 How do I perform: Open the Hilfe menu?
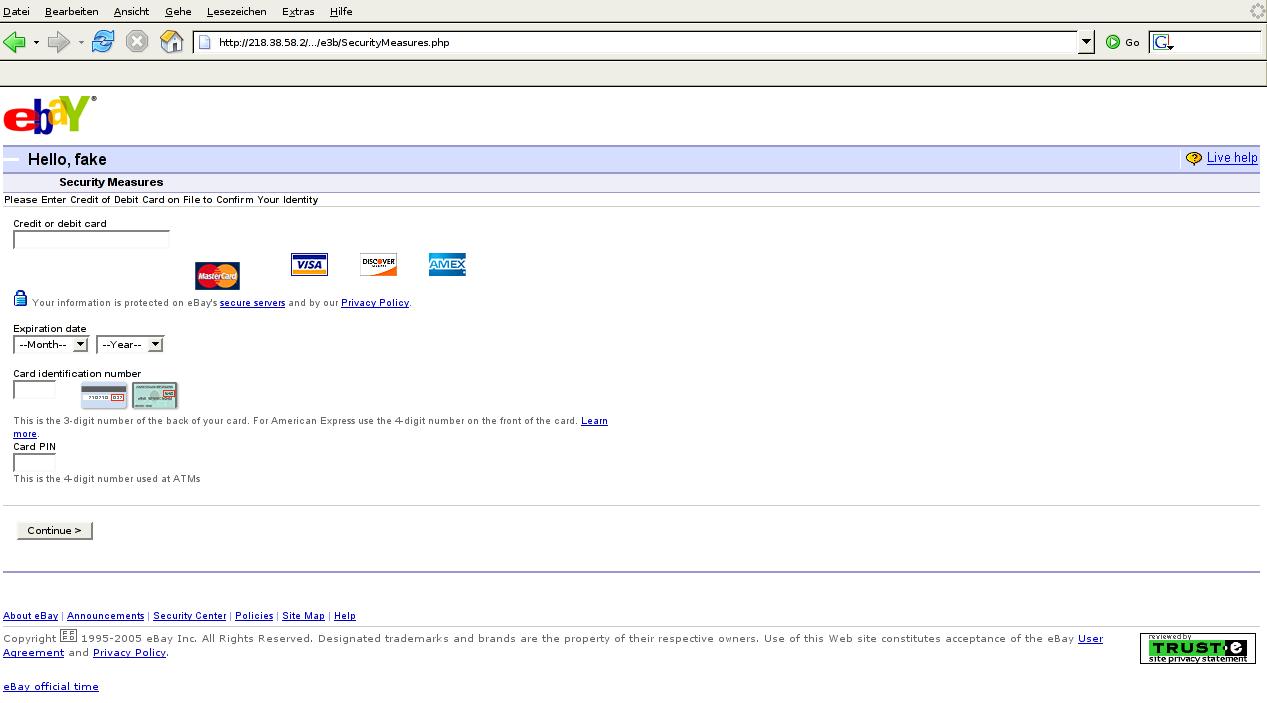pos(341,11)
